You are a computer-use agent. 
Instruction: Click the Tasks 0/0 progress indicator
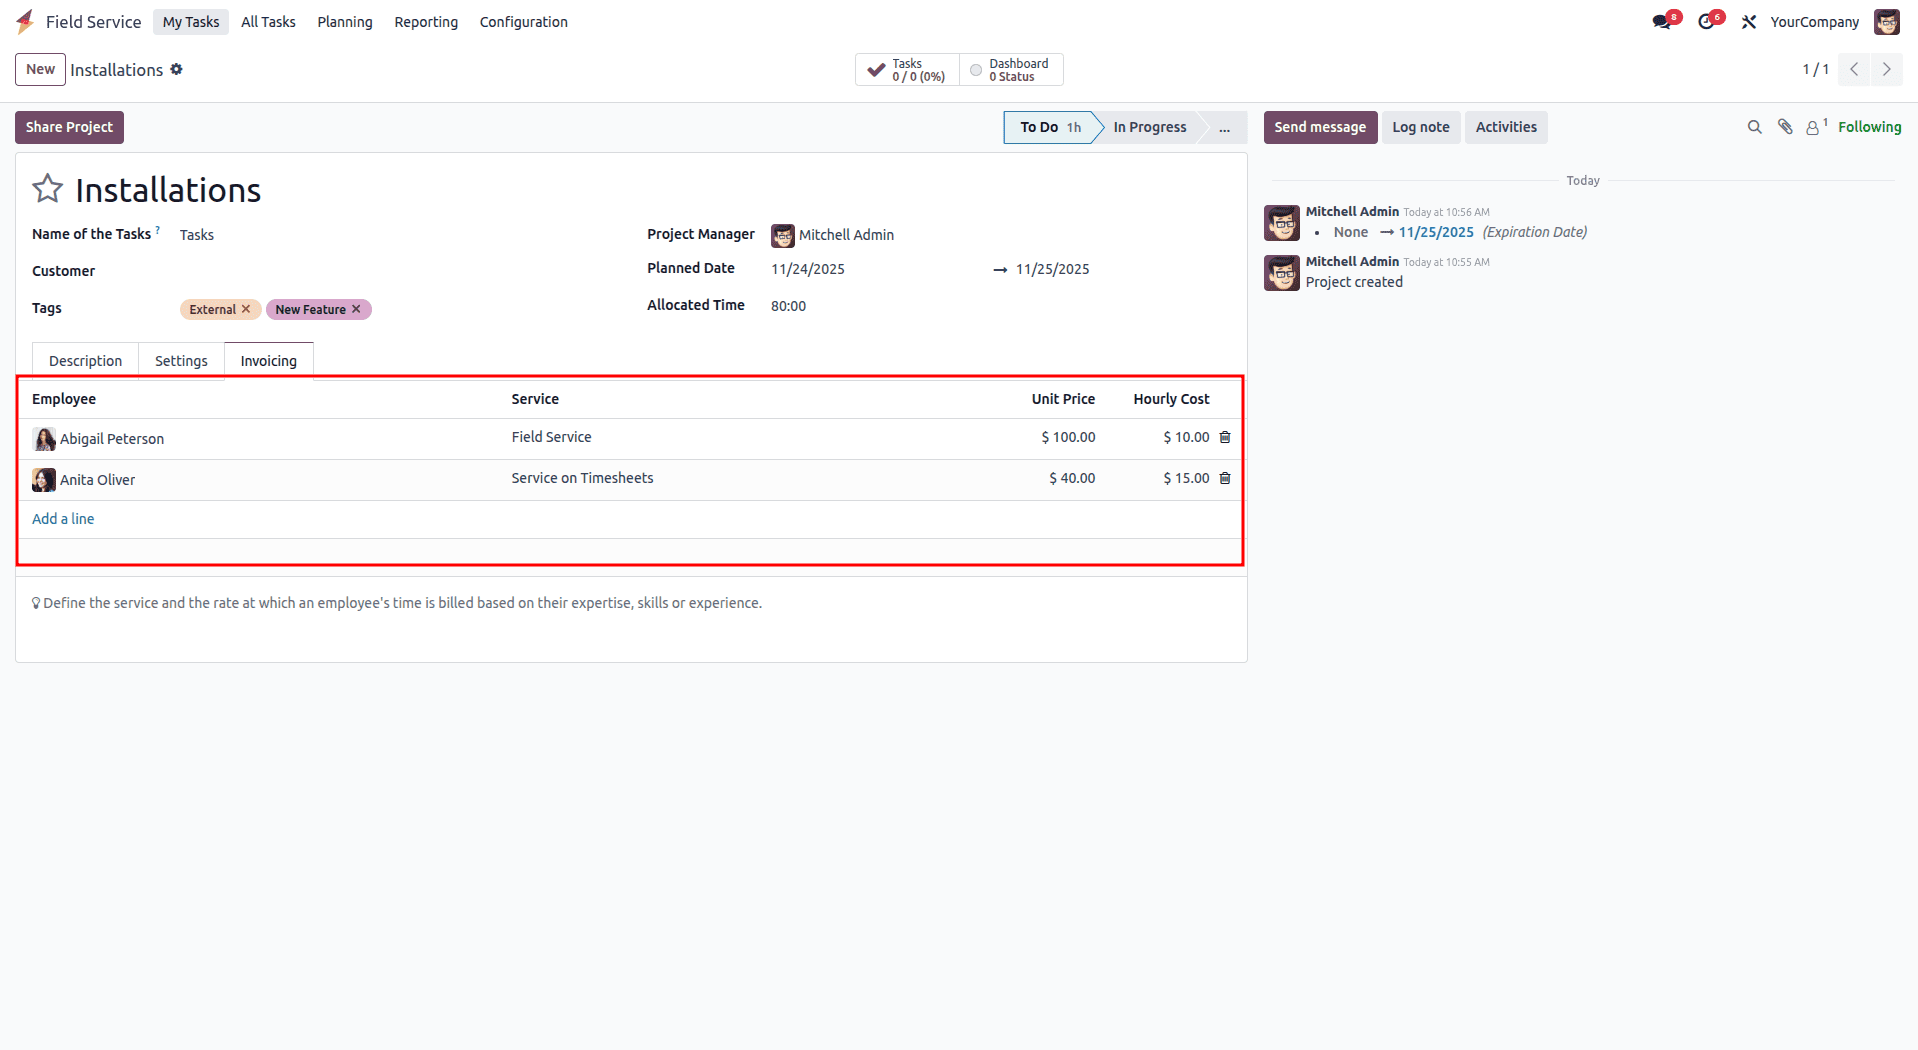point(905,69)
